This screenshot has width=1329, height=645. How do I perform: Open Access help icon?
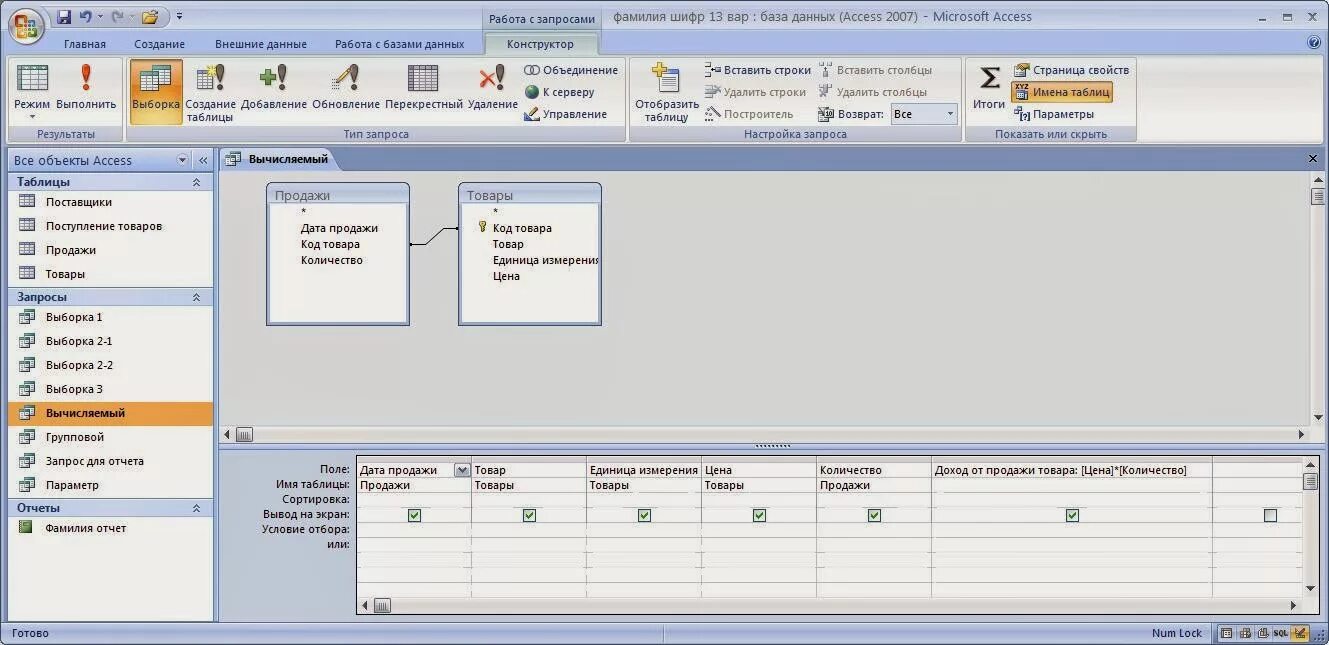[1314, 43]
